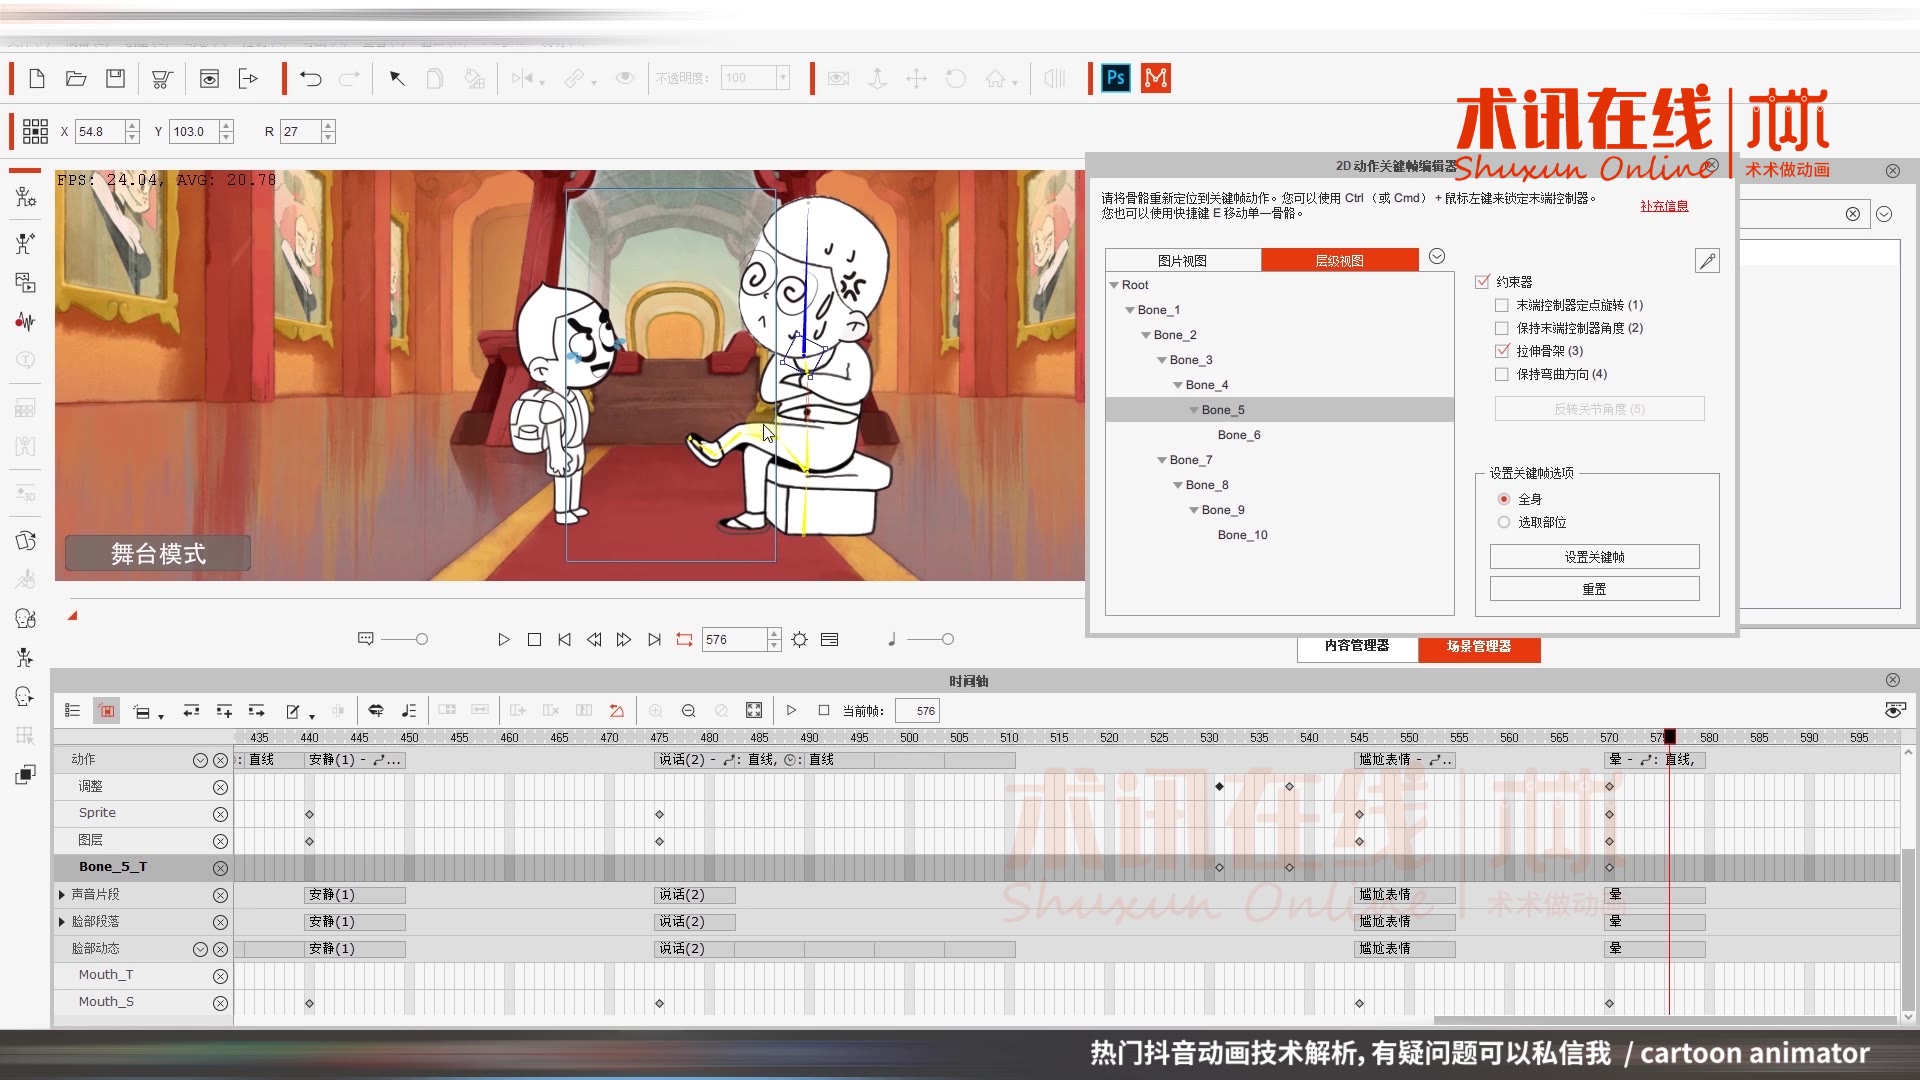Click the red curve reset icon in timeline
Viewport: 1920px width, 1080px height.
(x=617, y=711)
